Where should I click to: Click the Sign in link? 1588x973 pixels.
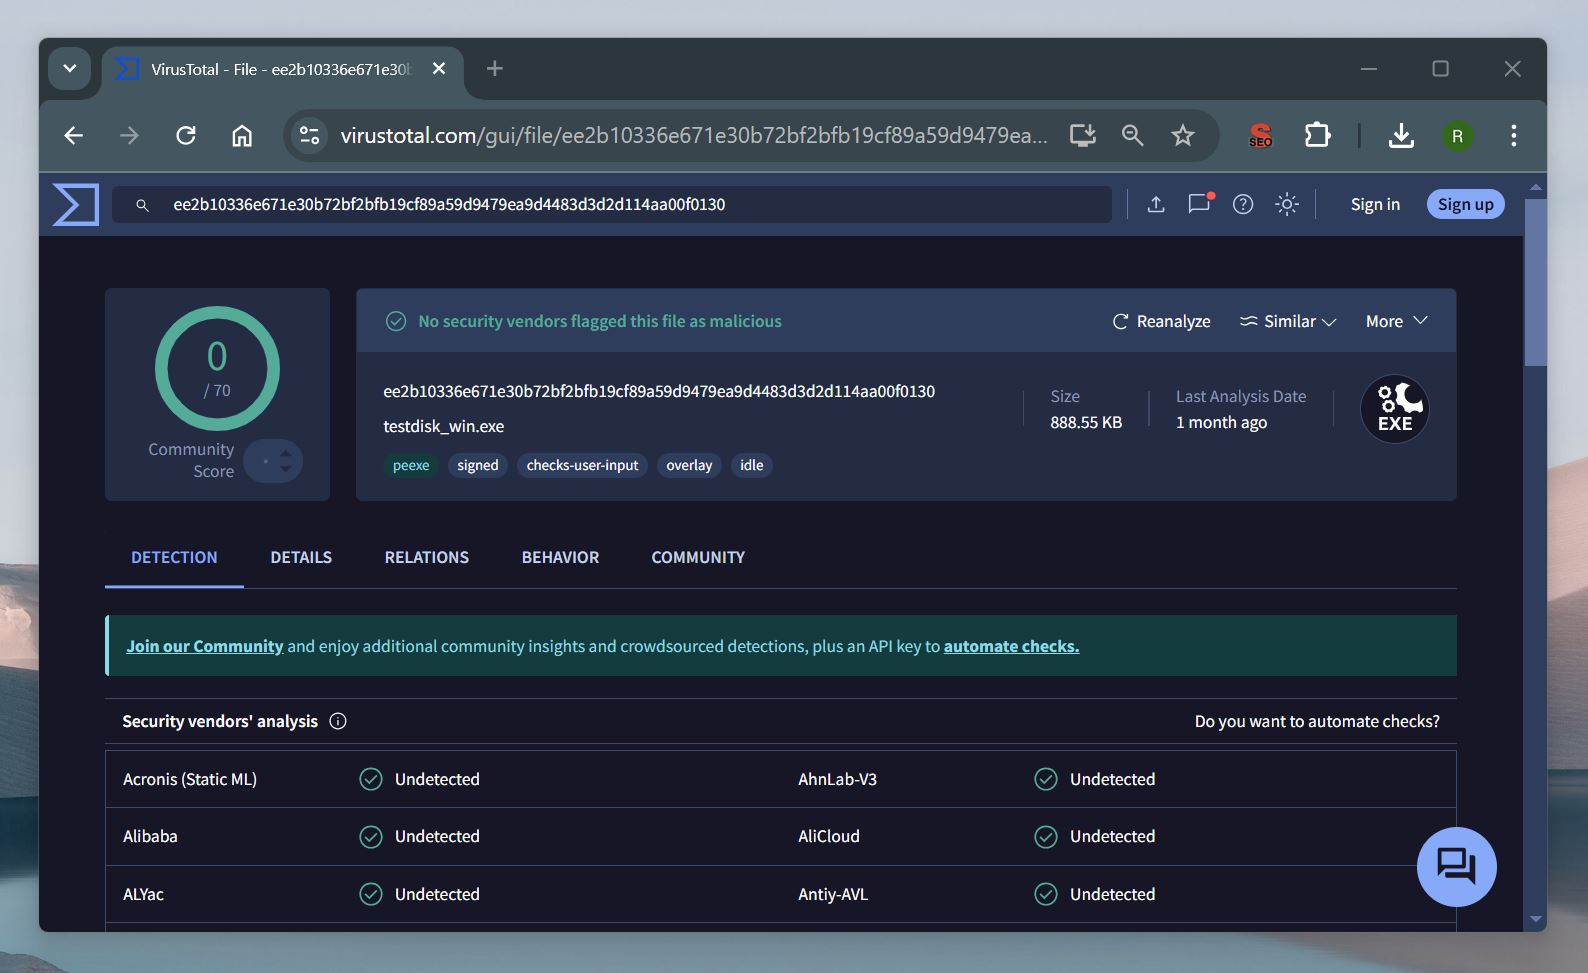(1375, 204)
